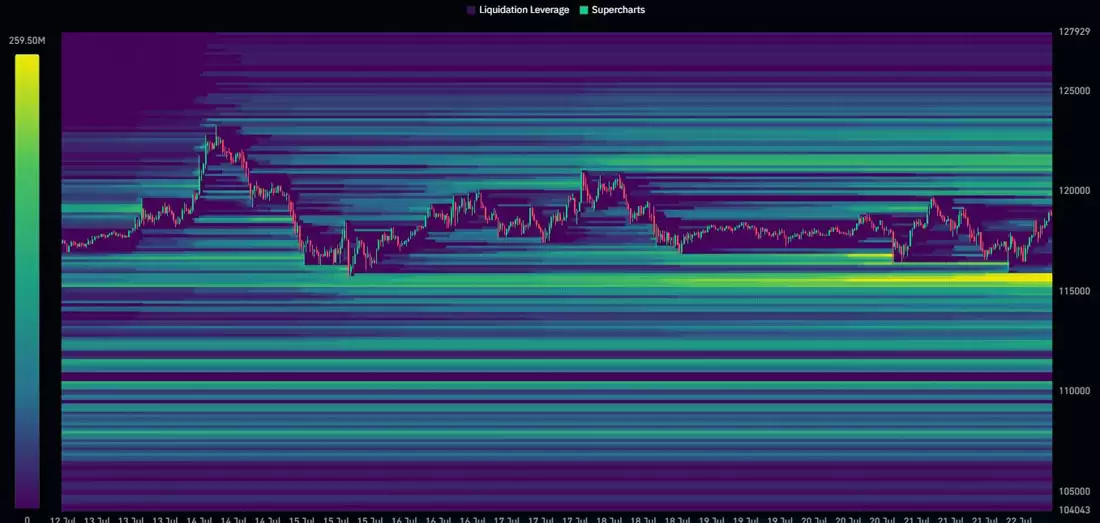Click the 125000 price axis label
Viewport: 1100px width, 523px height.
point(1074,91)
